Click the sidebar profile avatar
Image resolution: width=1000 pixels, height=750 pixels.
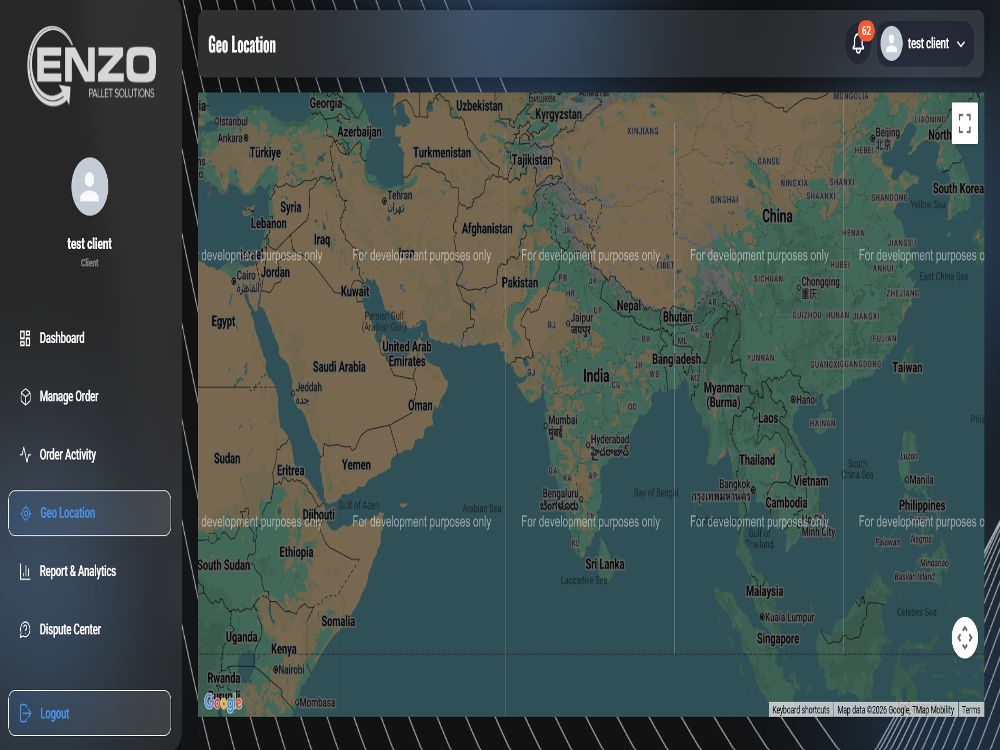(90, 186)
